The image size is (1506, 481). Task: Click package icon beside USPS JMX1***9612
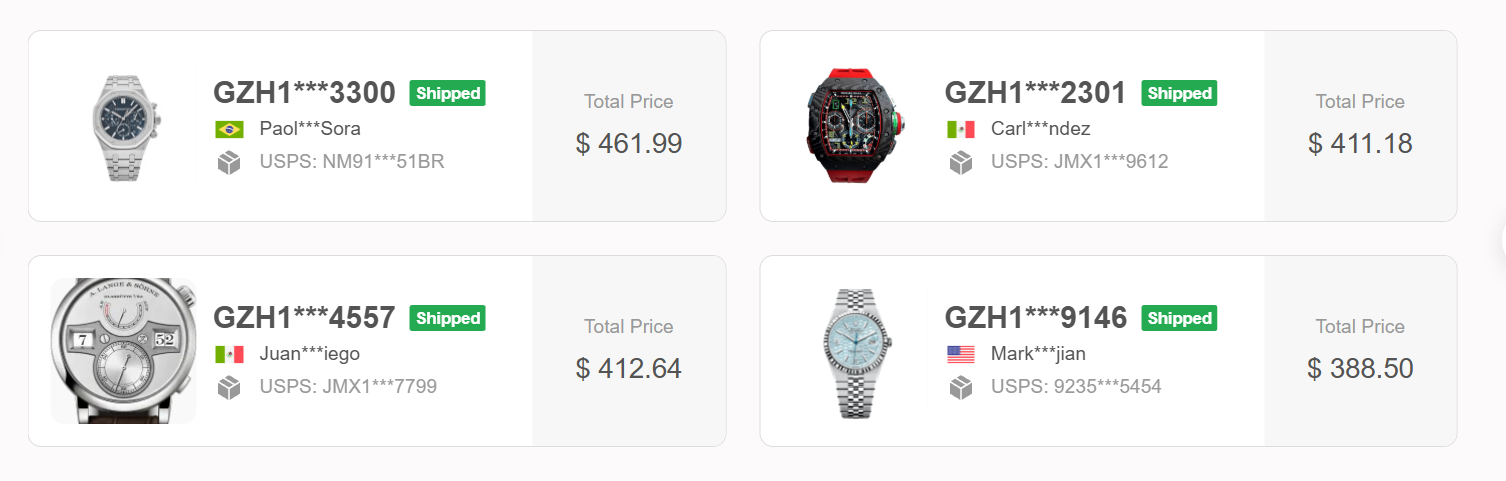pyautogui.click(x=961, y=162)
